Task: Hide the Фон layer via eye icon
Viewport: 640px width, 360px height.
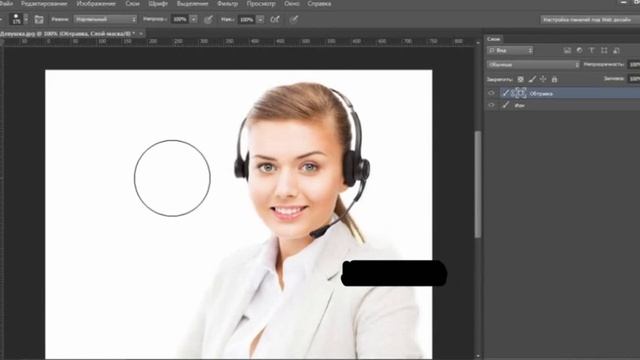Action: [x=491, y=105]
